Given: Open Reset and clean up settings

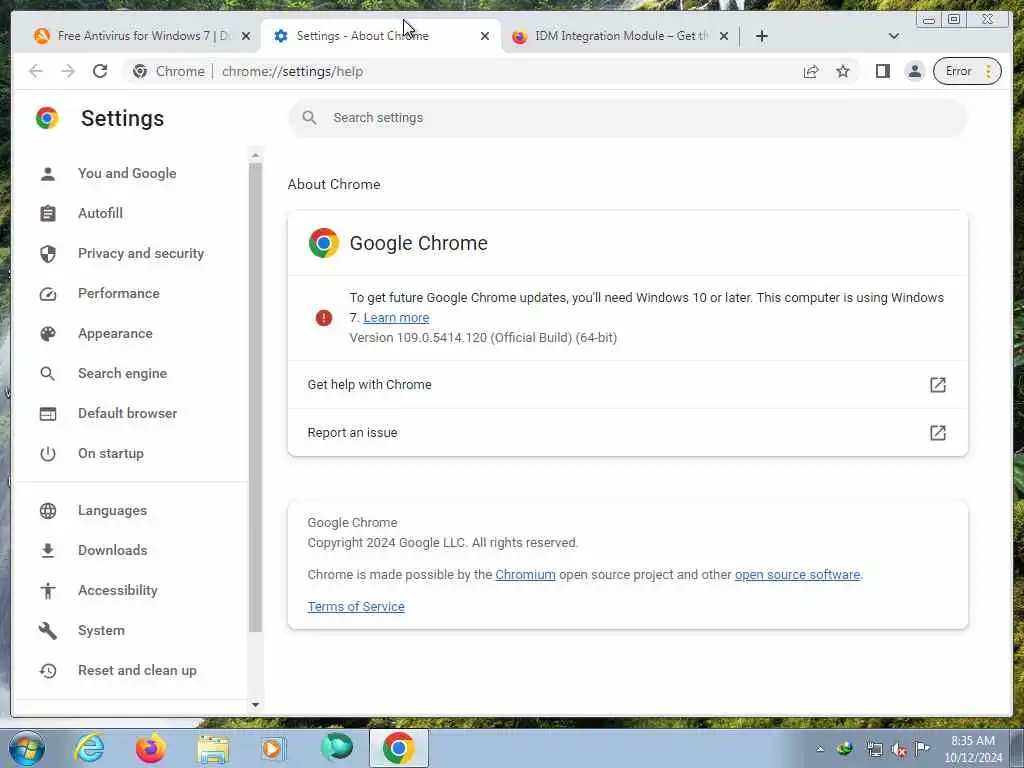Looking at the screenshot, I should 137,670.
